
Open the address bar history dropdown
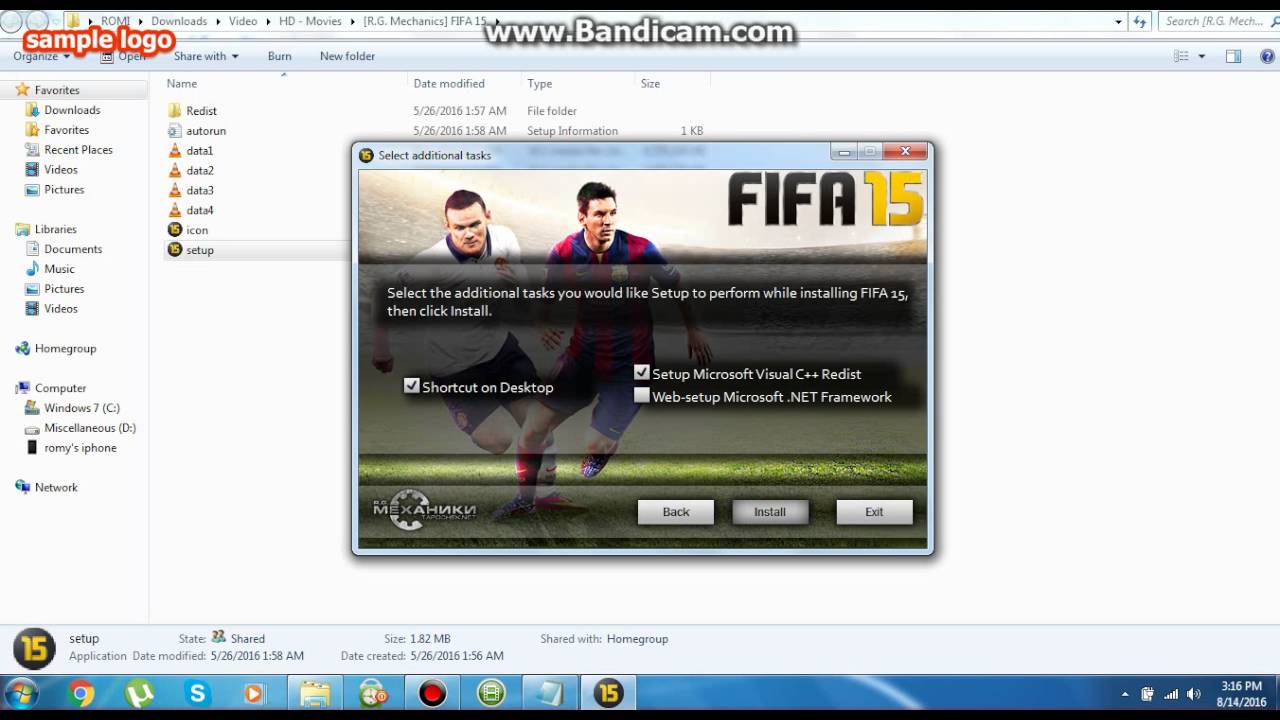[1119, 21]
